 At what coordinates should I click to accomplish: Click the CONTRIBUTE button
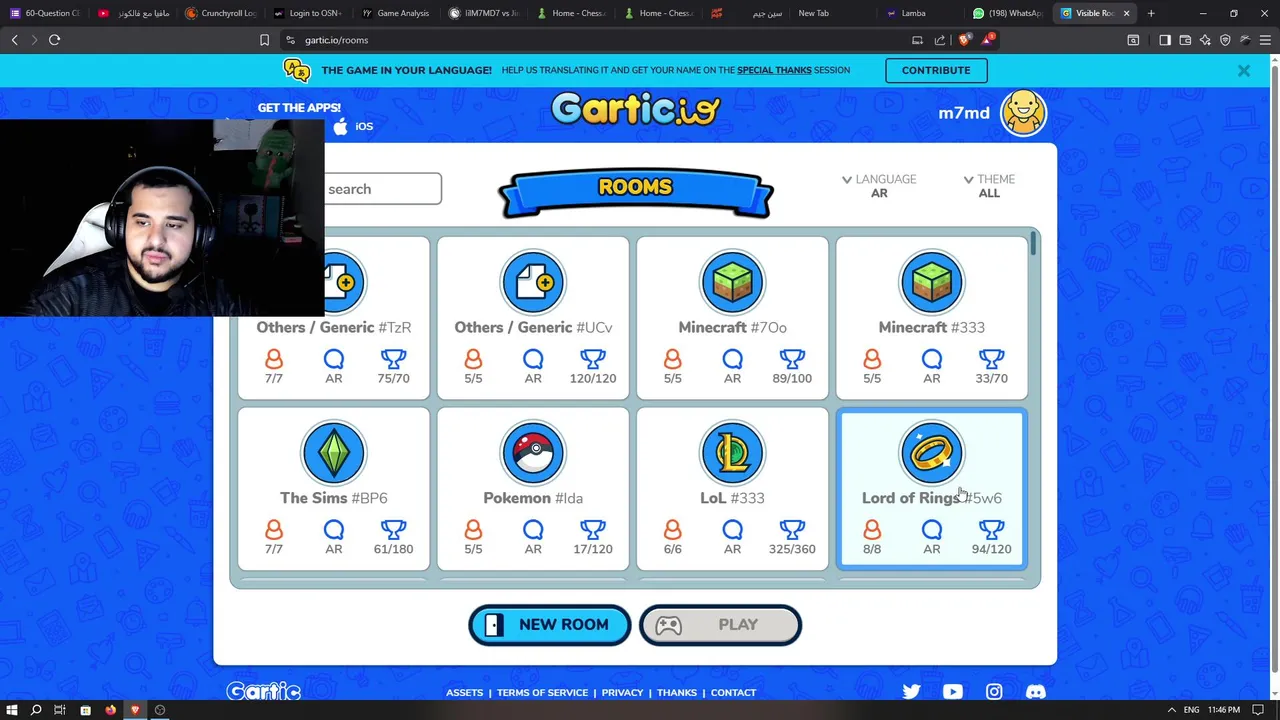click(x=936, y=70)
